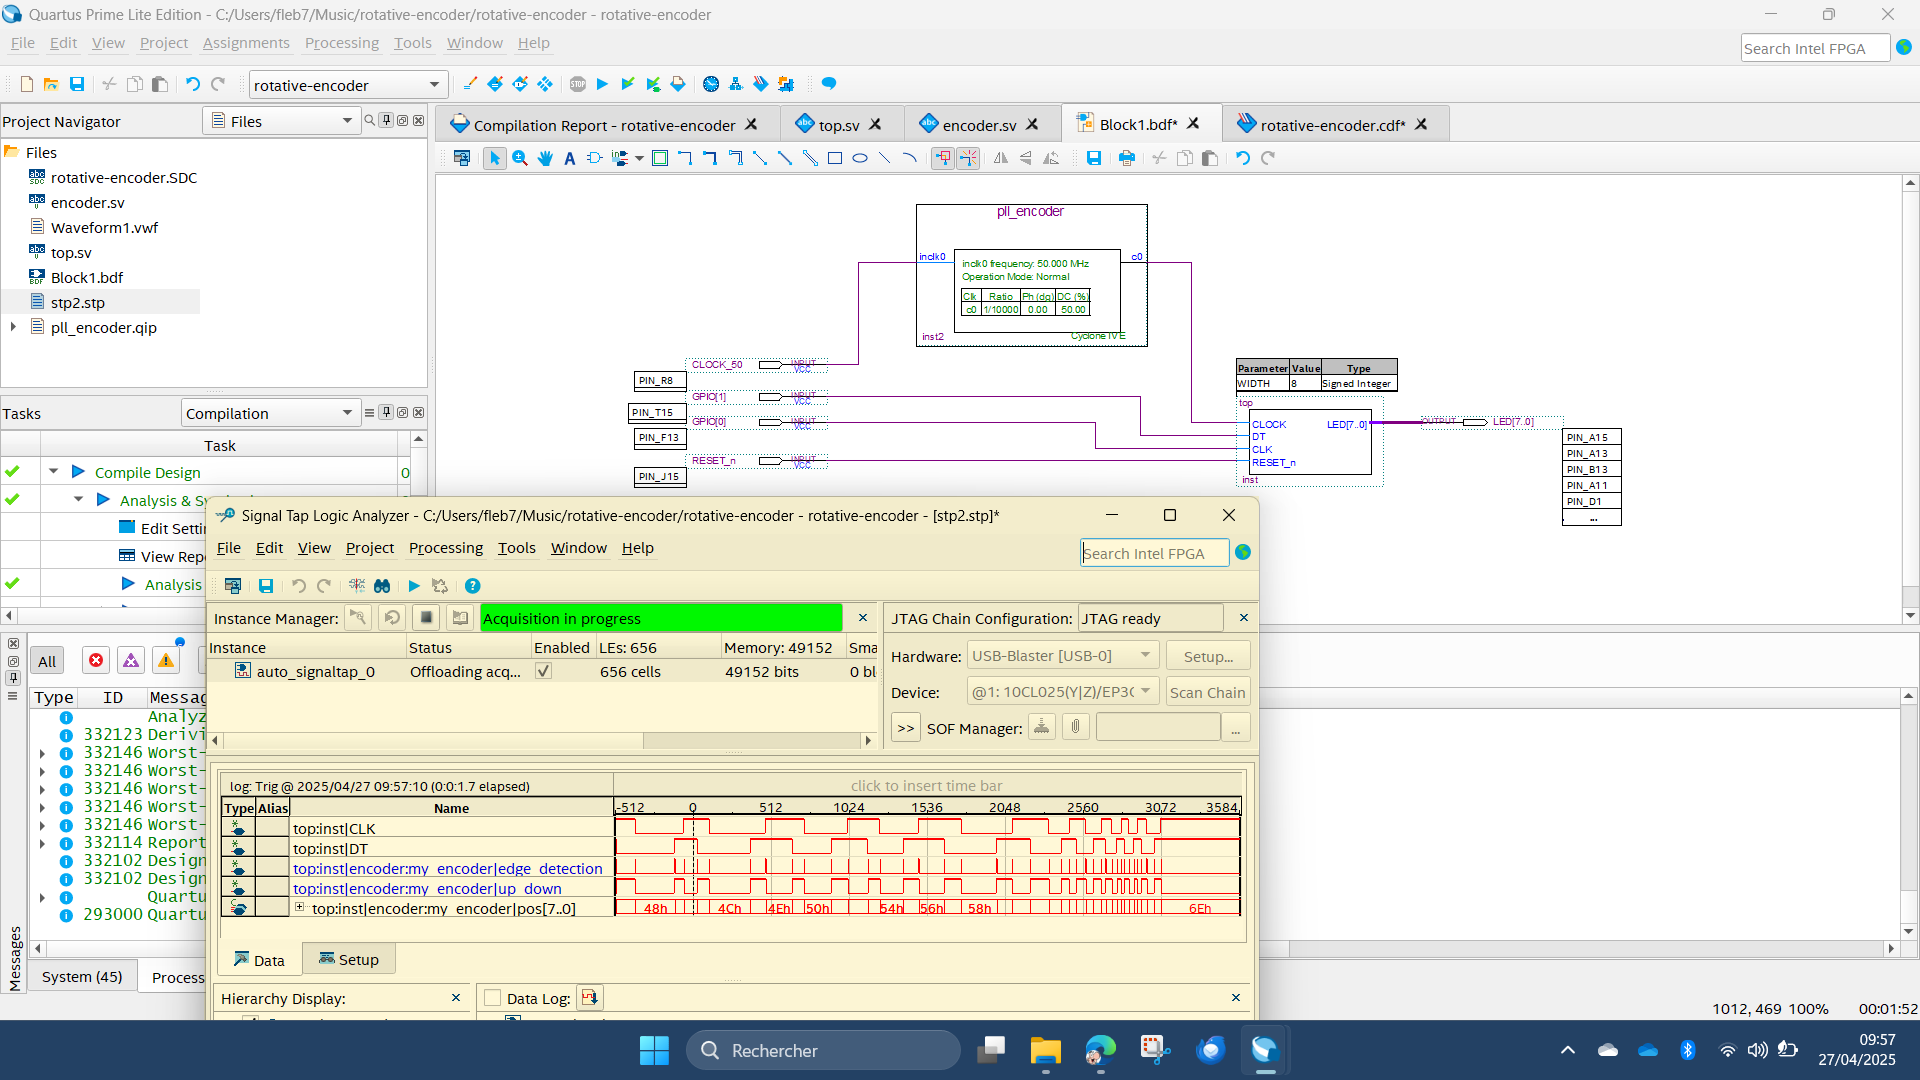Open the Processing menu in Quartus main window

click(x=342, y=43)
